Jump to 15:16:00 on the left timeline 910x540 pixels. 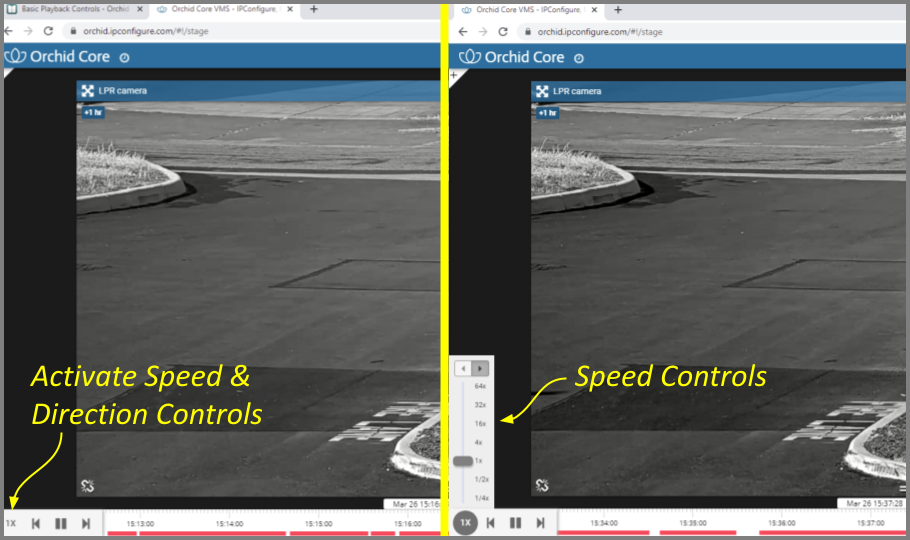(x=407, y=524)
